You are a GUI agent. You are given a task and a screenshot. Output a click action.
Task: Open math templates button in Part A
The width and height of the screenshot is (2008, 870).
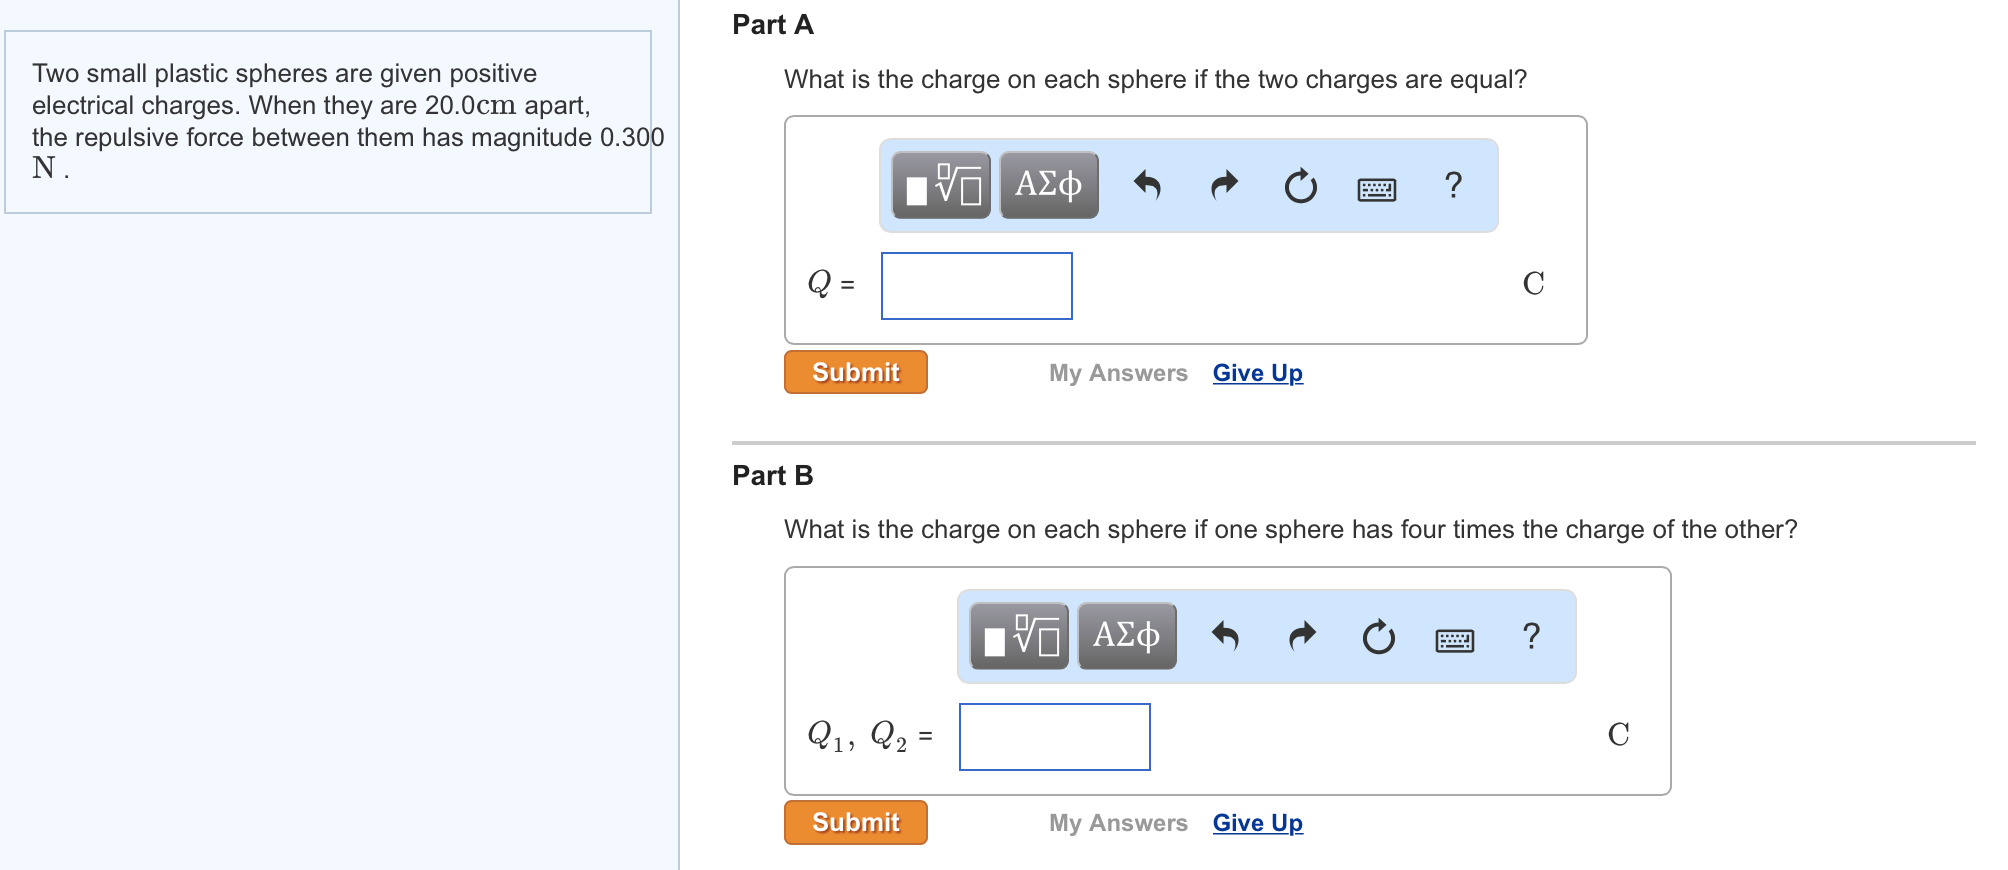coord(941,186)
